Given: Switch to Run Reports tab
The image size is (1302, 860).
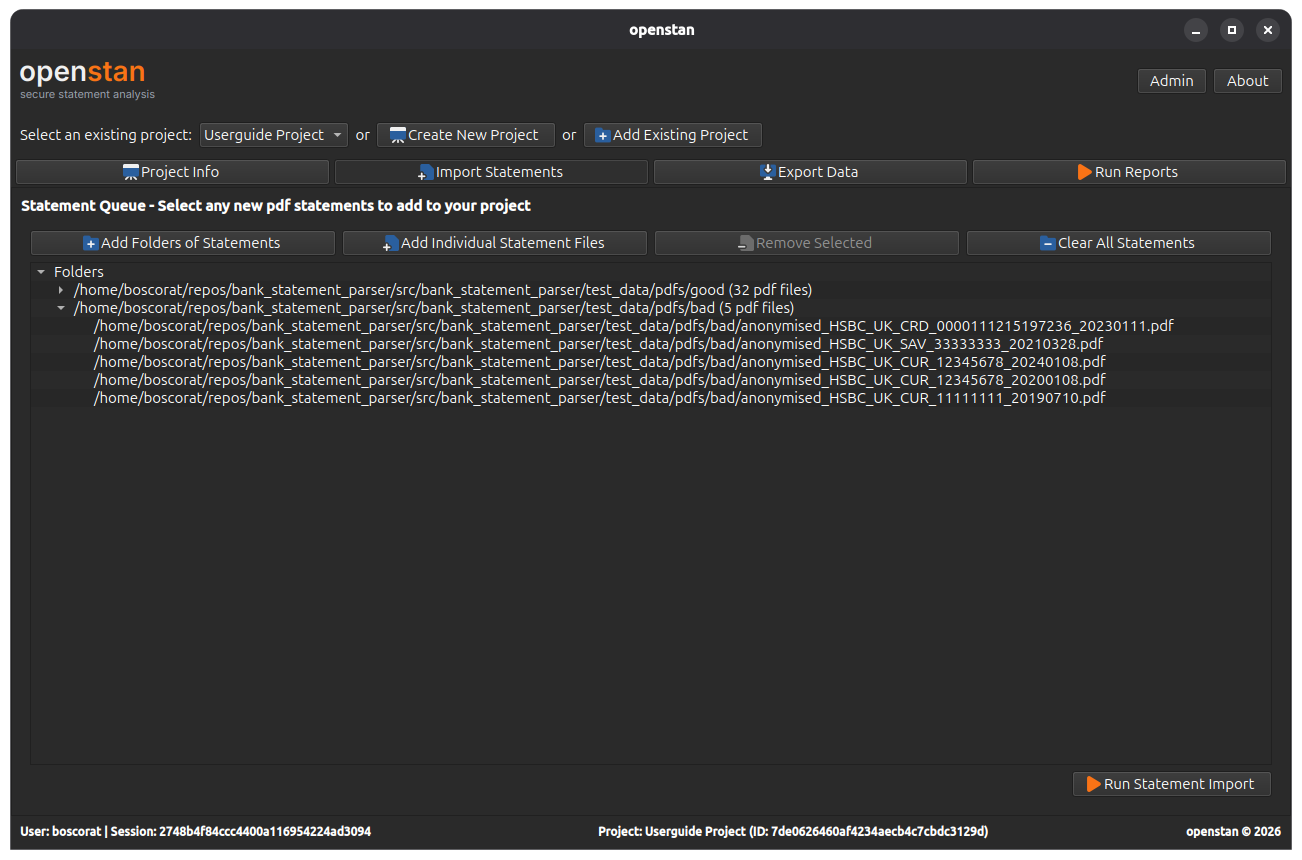Looking at the screenshot, I should [x=1129, y=172].
